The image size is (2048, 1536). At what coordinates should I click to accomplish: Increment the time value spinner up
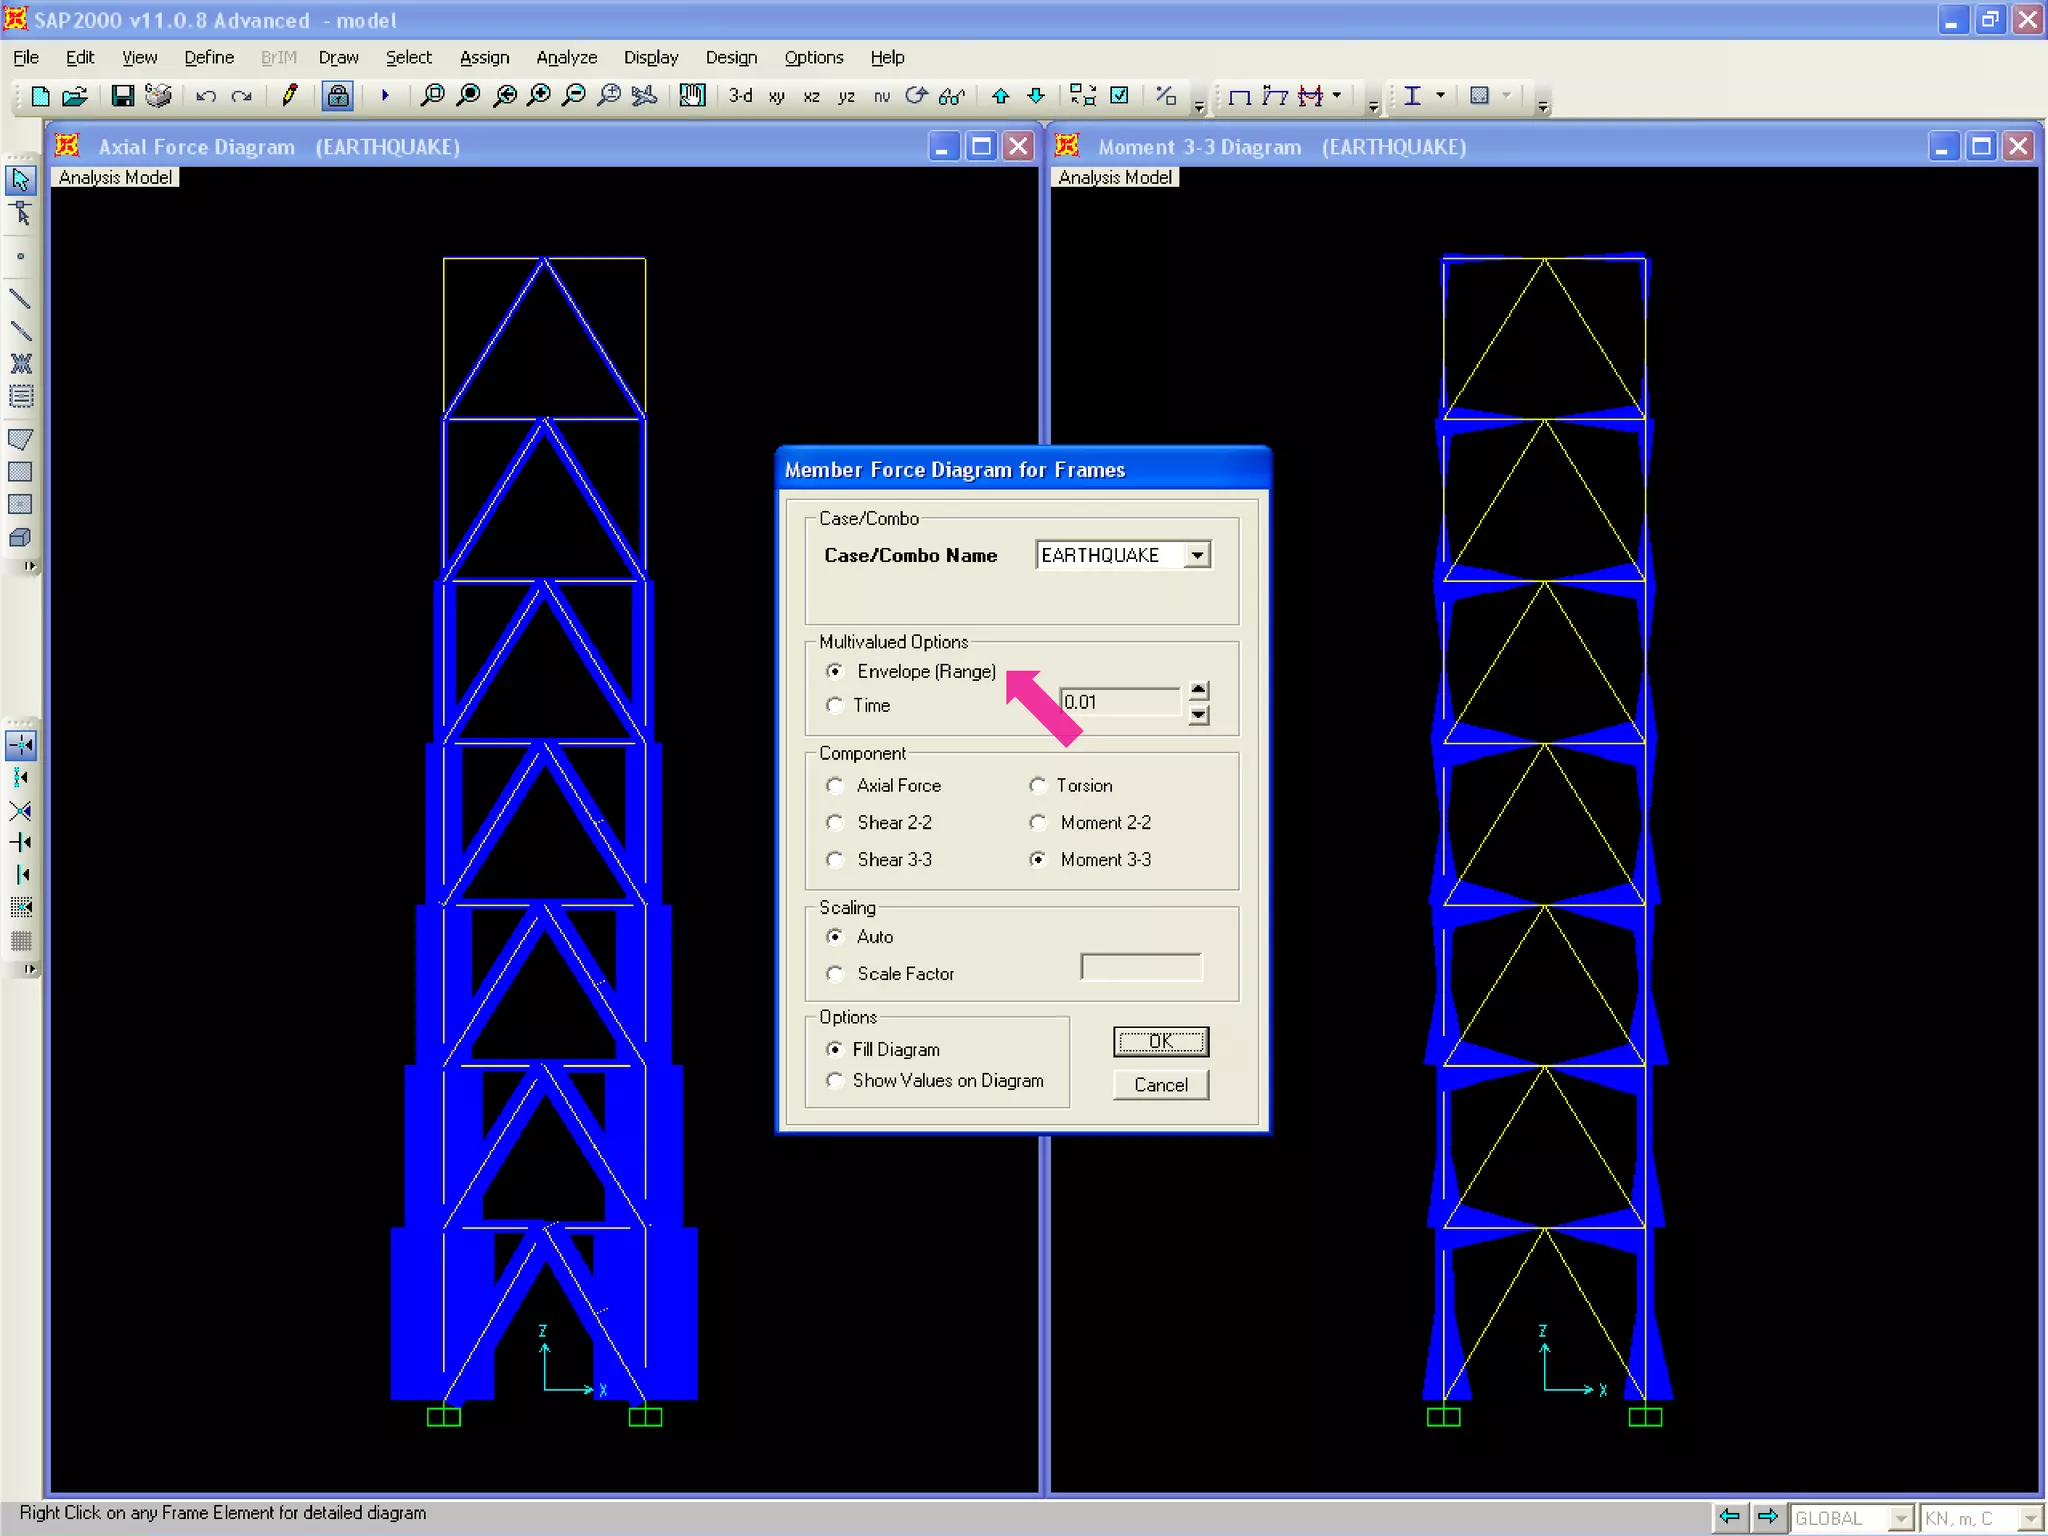tap(1198, 690)
